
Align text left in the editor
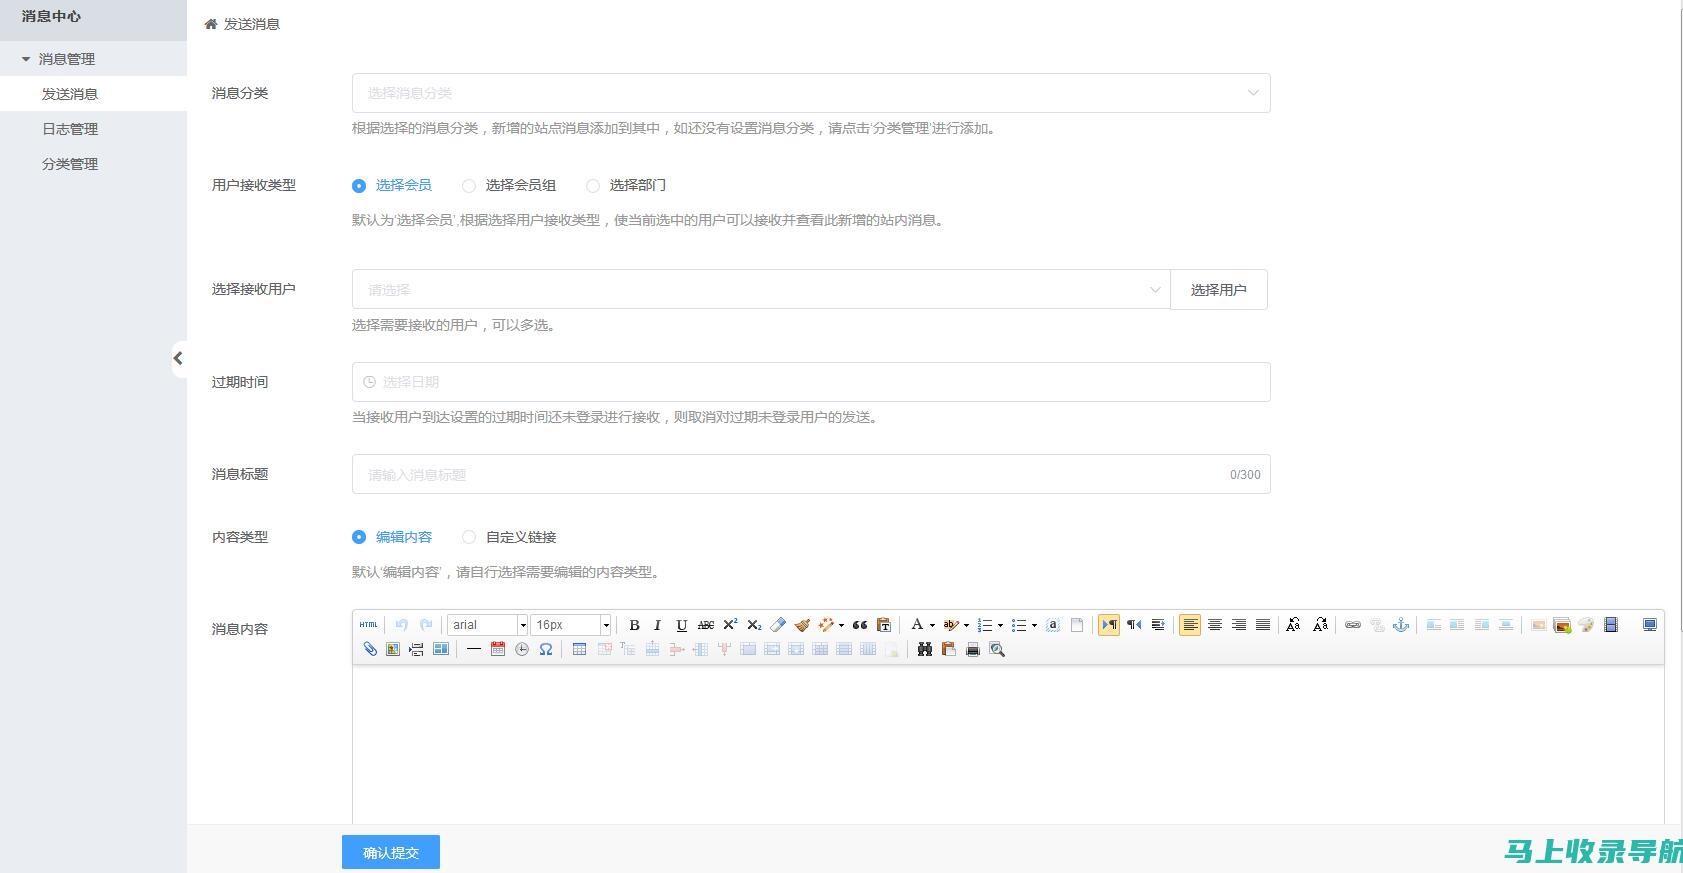1190,625
